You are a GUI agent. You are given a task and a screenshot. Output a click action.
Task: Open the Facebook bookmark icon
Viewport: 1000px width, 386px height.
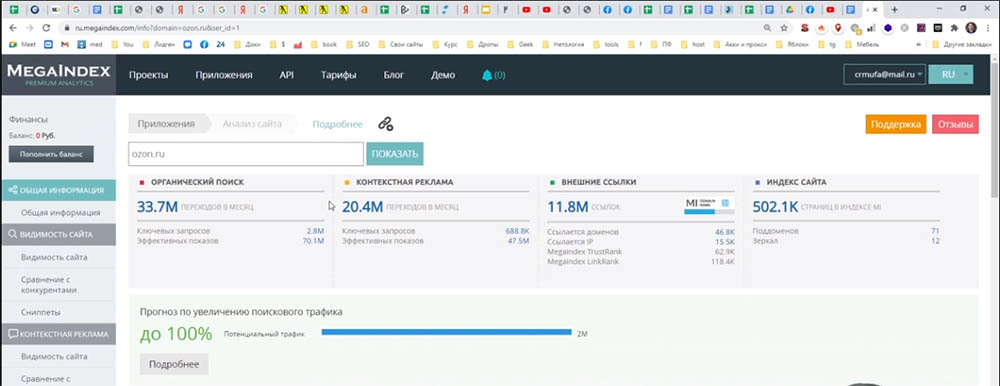pyautogui.click(x=204, y=45)
